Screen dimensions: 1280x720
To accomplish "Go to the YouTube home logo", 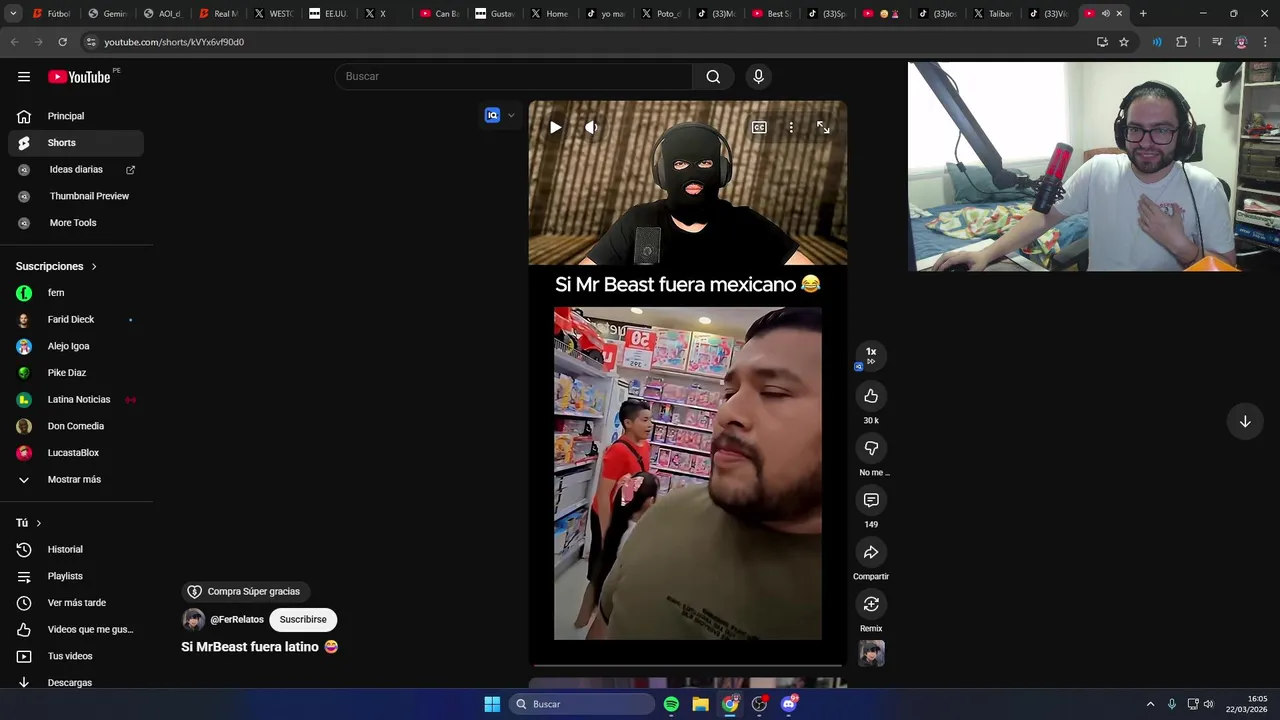I will pos(79,77).
